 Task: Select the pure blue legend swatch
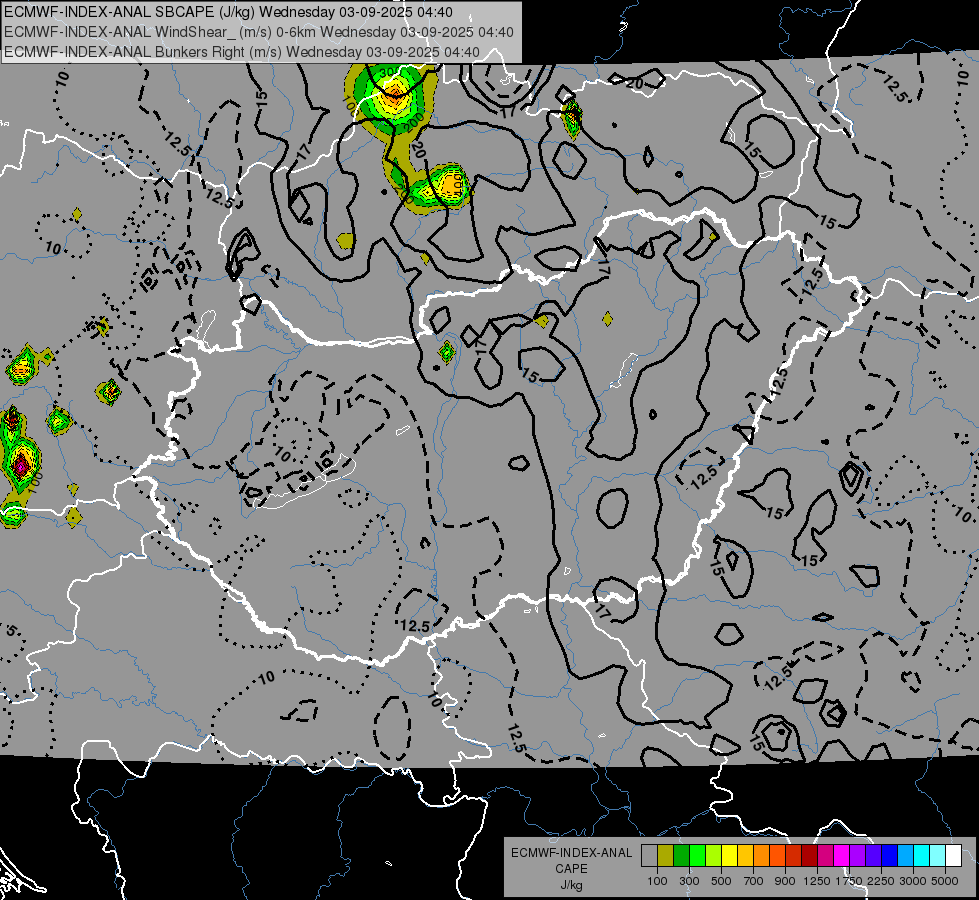(x=890, y=856)
